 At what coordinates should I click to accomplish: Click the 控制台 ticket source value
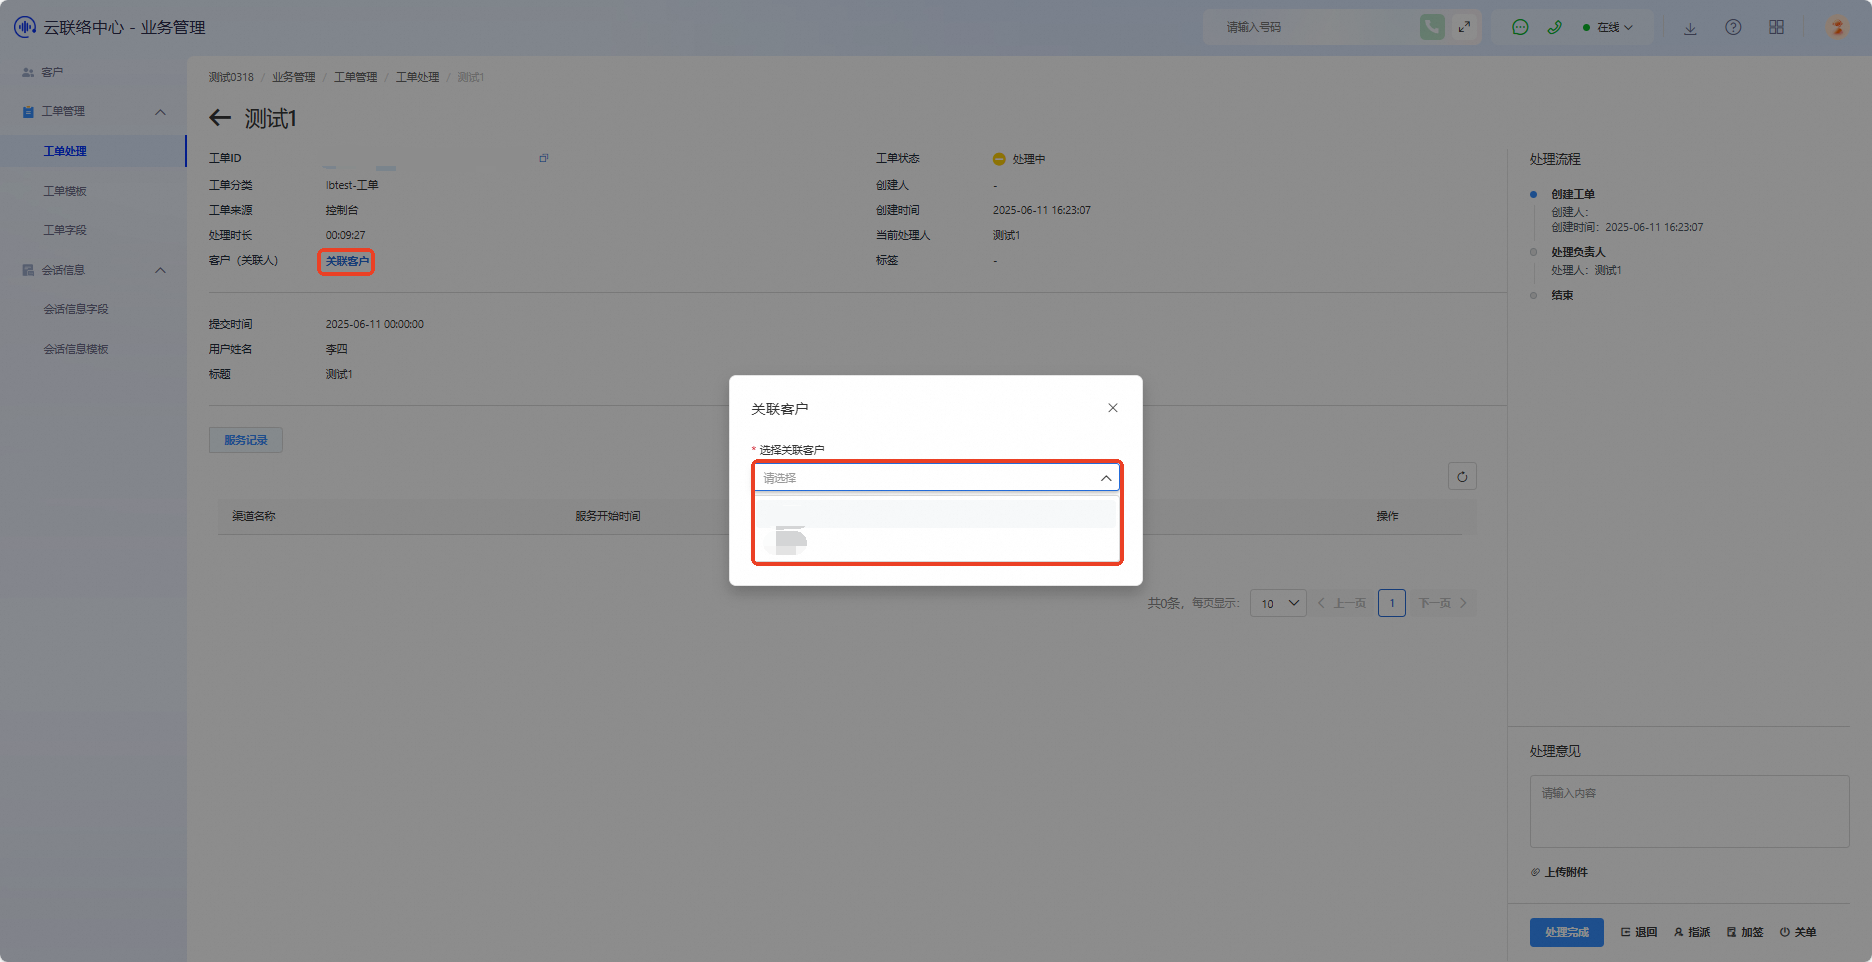[342, 210]
